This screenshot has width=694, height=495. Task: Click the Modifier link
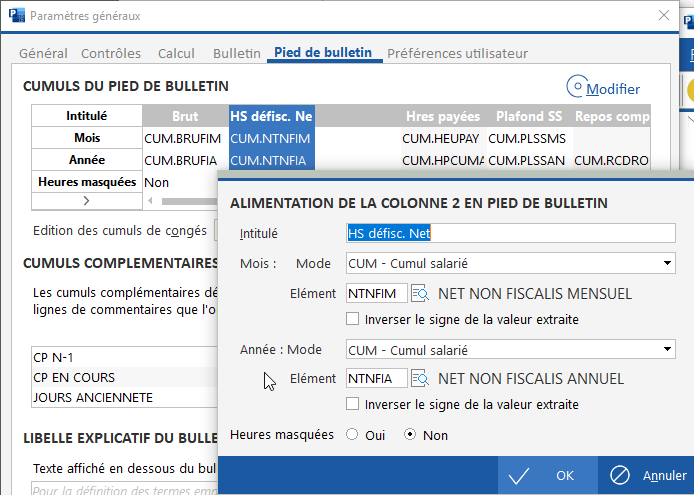[x=613, y=89]
